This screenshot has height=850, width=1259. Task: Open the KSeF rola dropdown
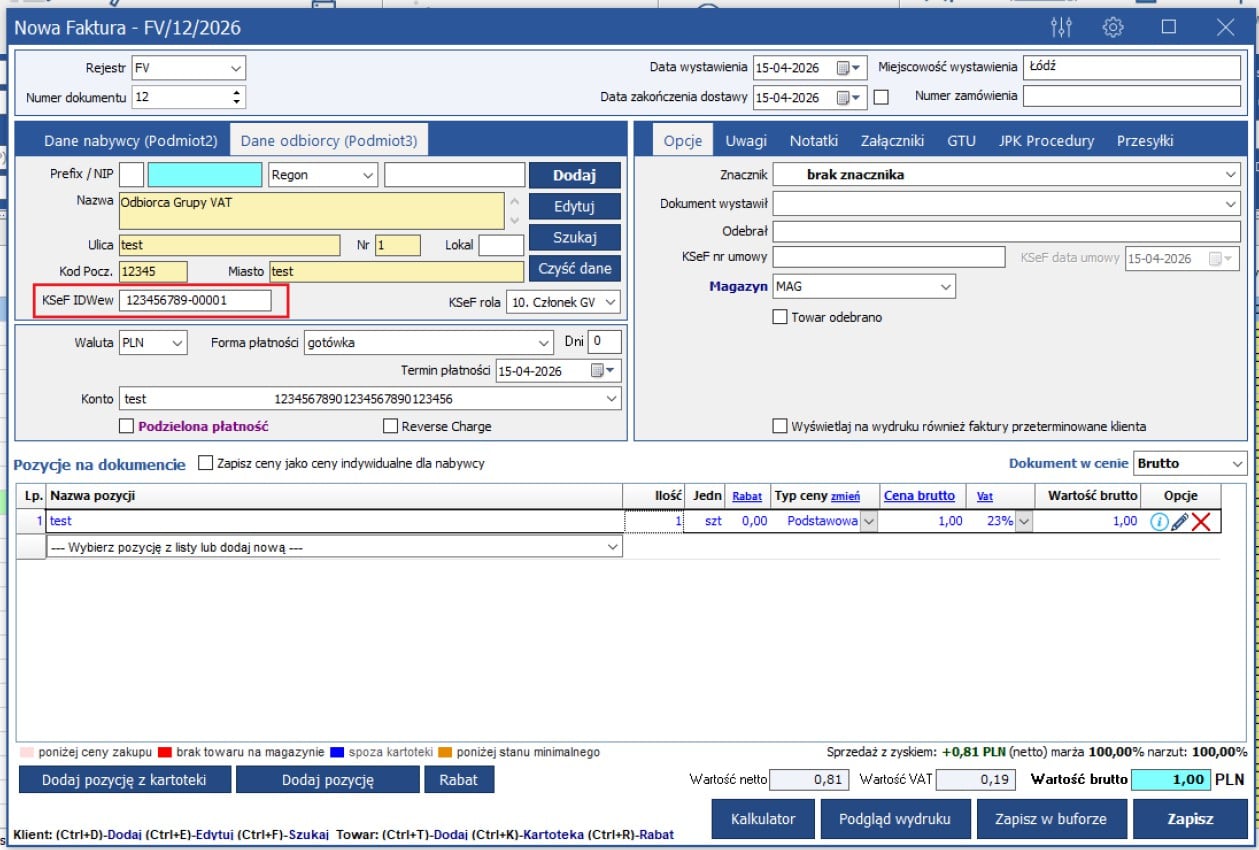[x=611, y=301]
